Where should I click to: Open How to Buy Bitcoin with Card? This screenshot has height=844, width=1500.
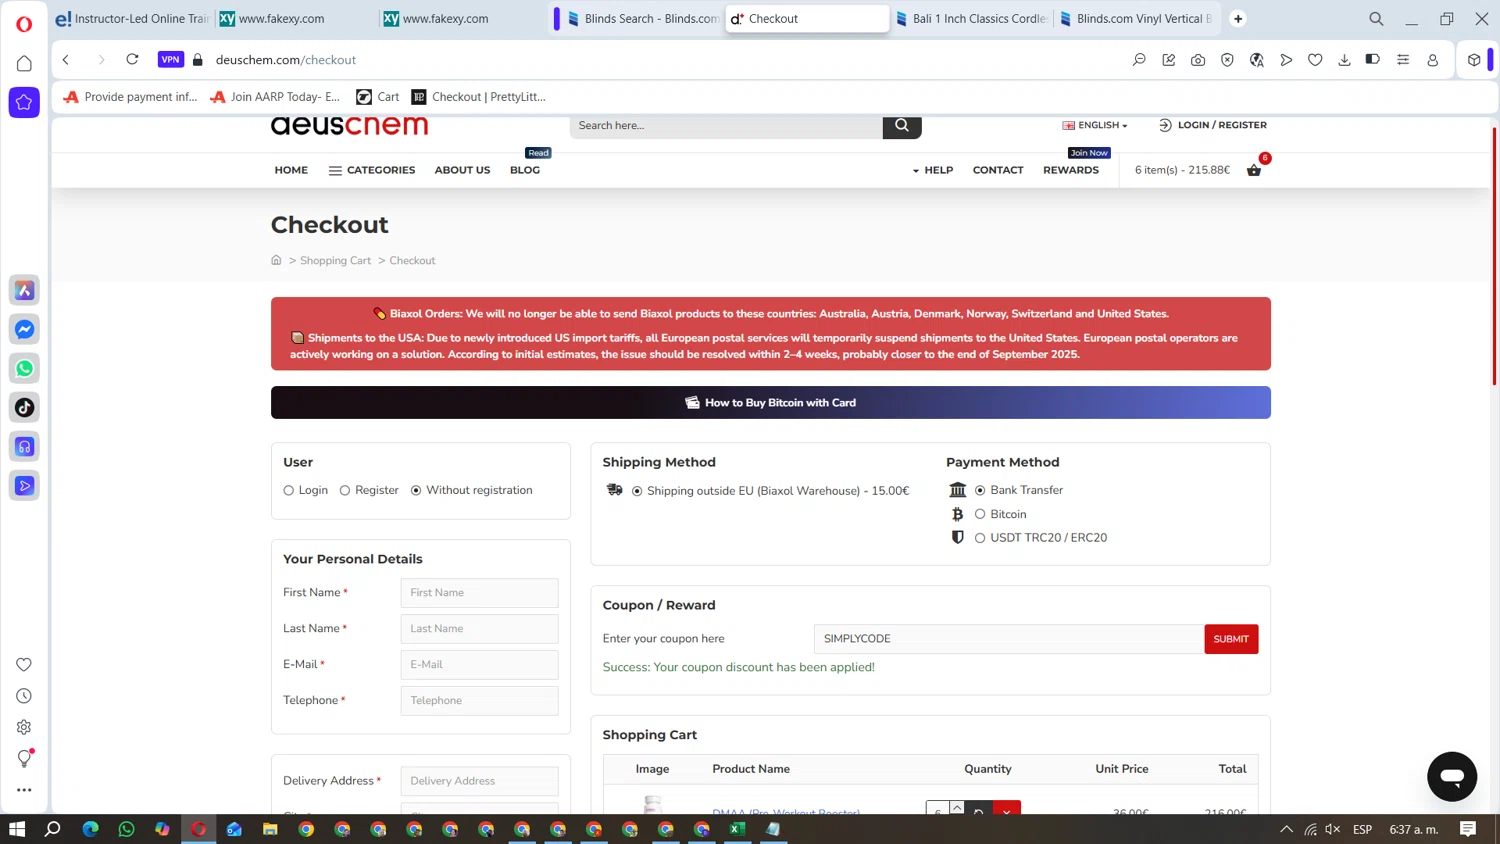[770, 403]
